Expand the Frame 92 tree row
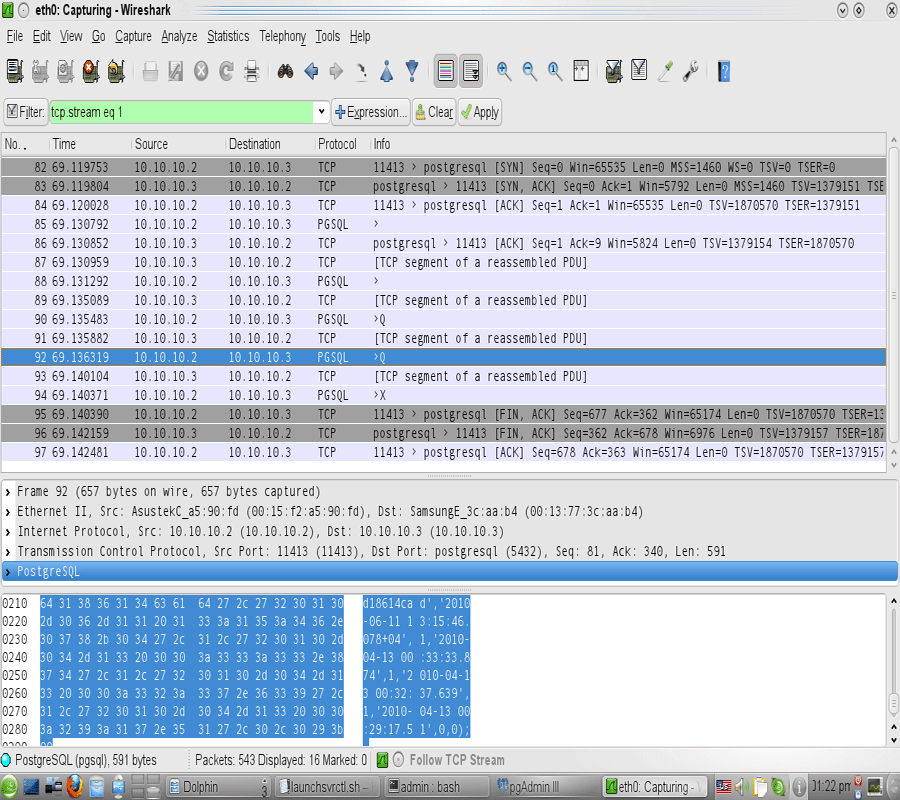900x800 pixels. point(8,492)
